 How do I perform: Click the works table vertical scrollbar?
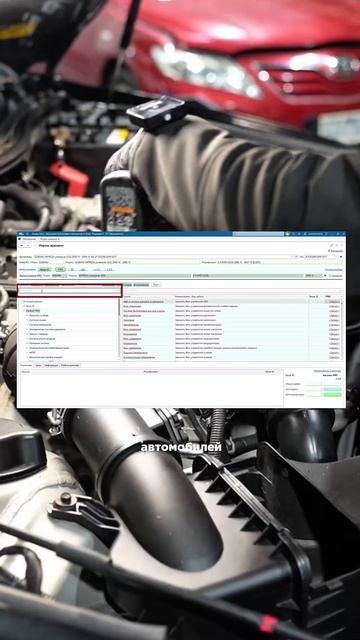[x=342, y=329]
